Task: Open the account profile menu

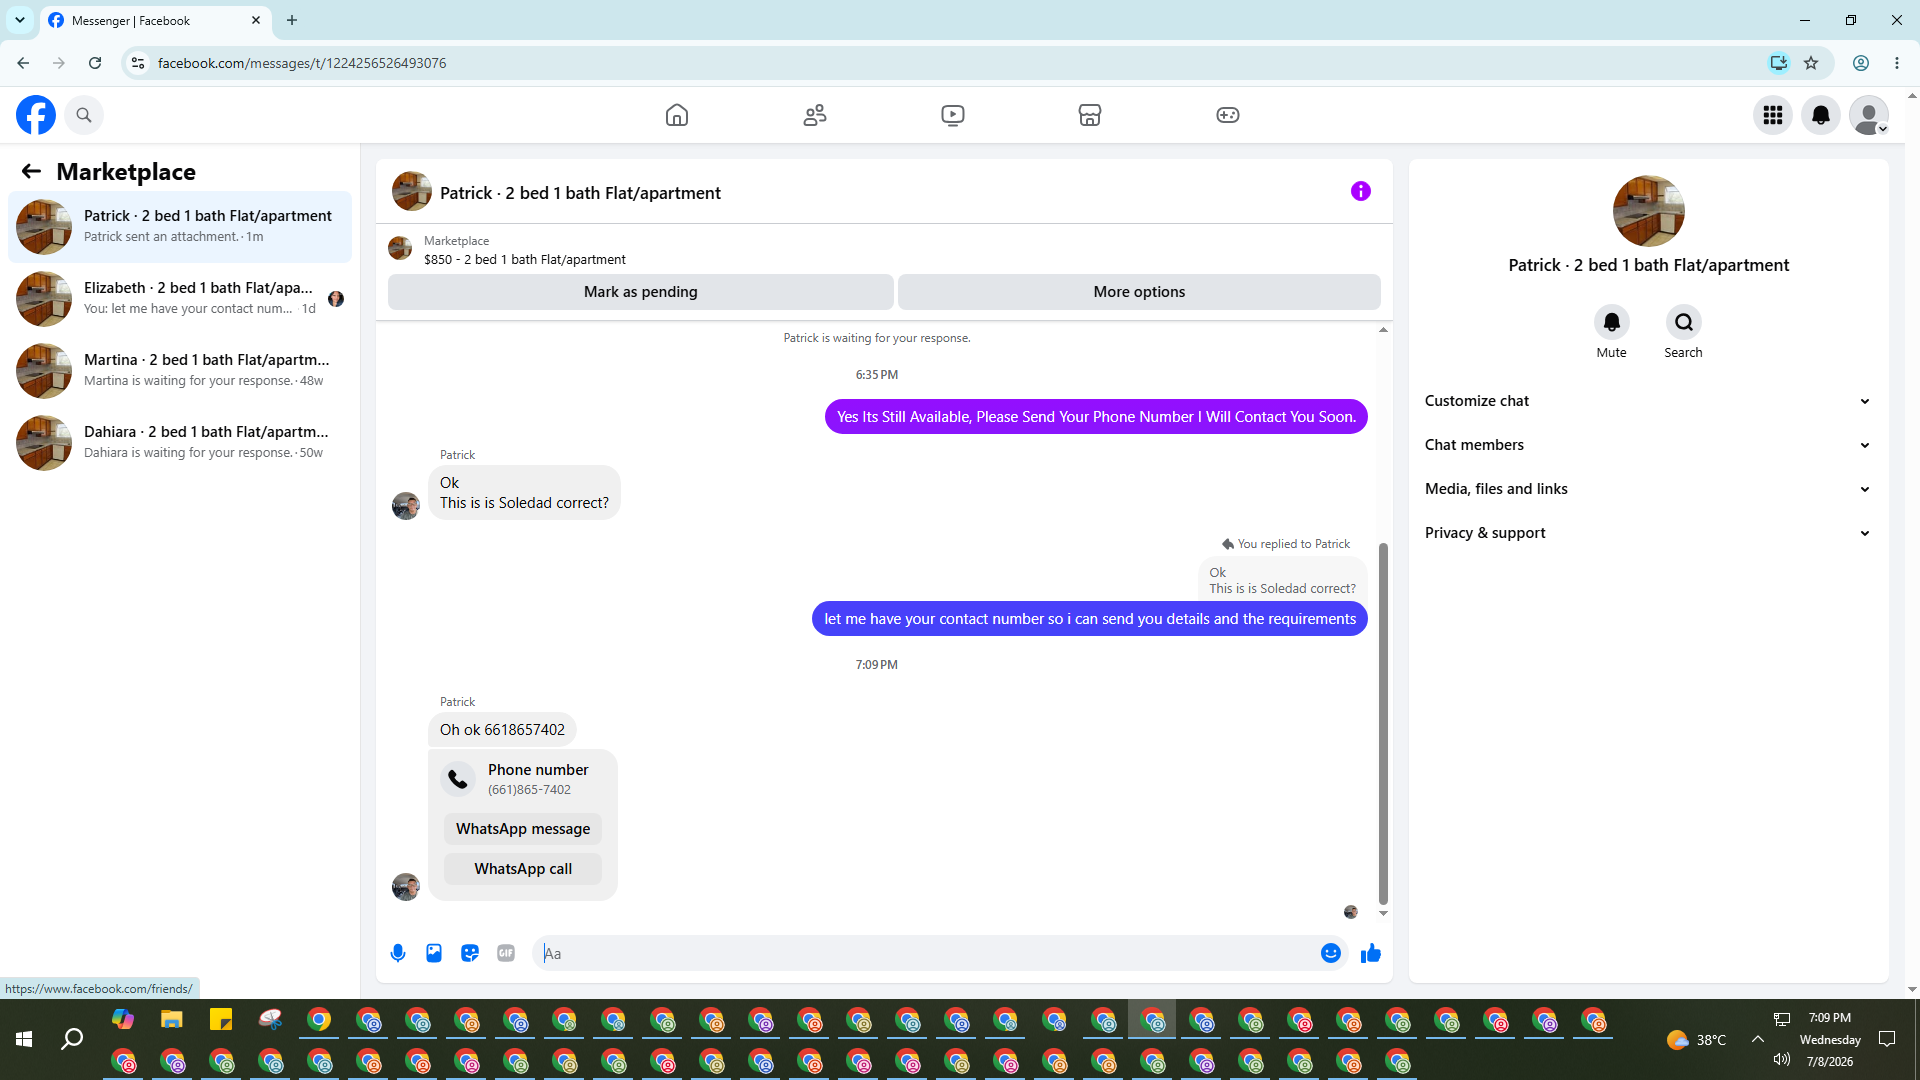Action: [1869, 115]
